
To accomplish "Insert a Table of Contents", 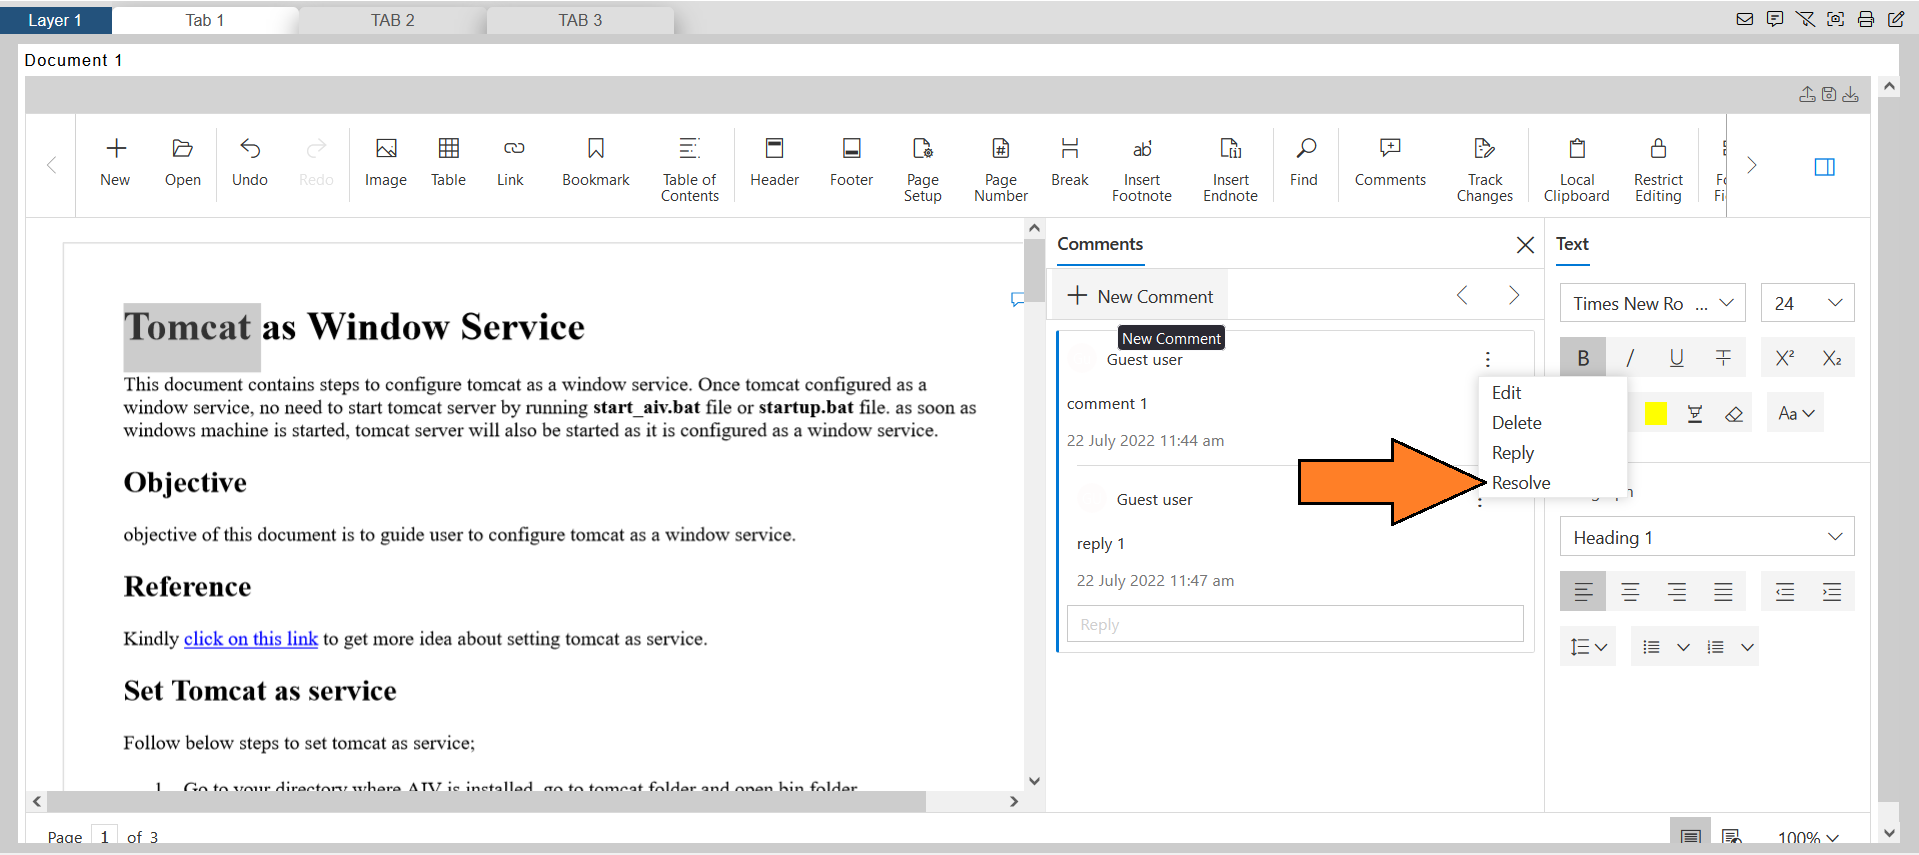I will pos(690,169).
